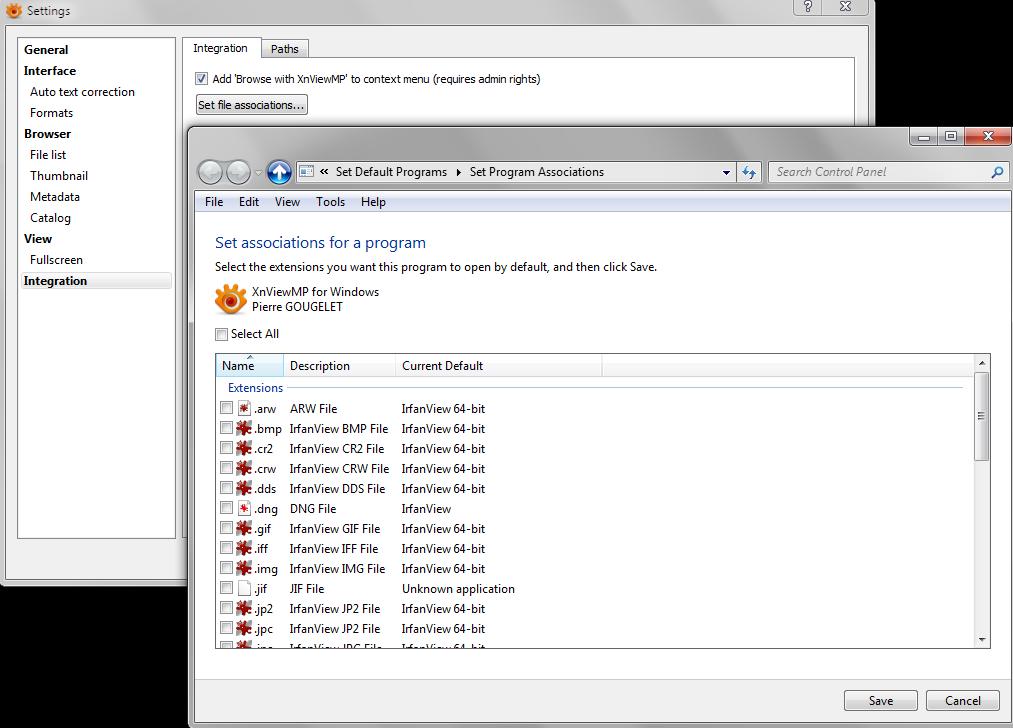This screenshot has height=728, width=1013.
Task: Click the .bmp IrfanView file icon
Action: (244, 428)
